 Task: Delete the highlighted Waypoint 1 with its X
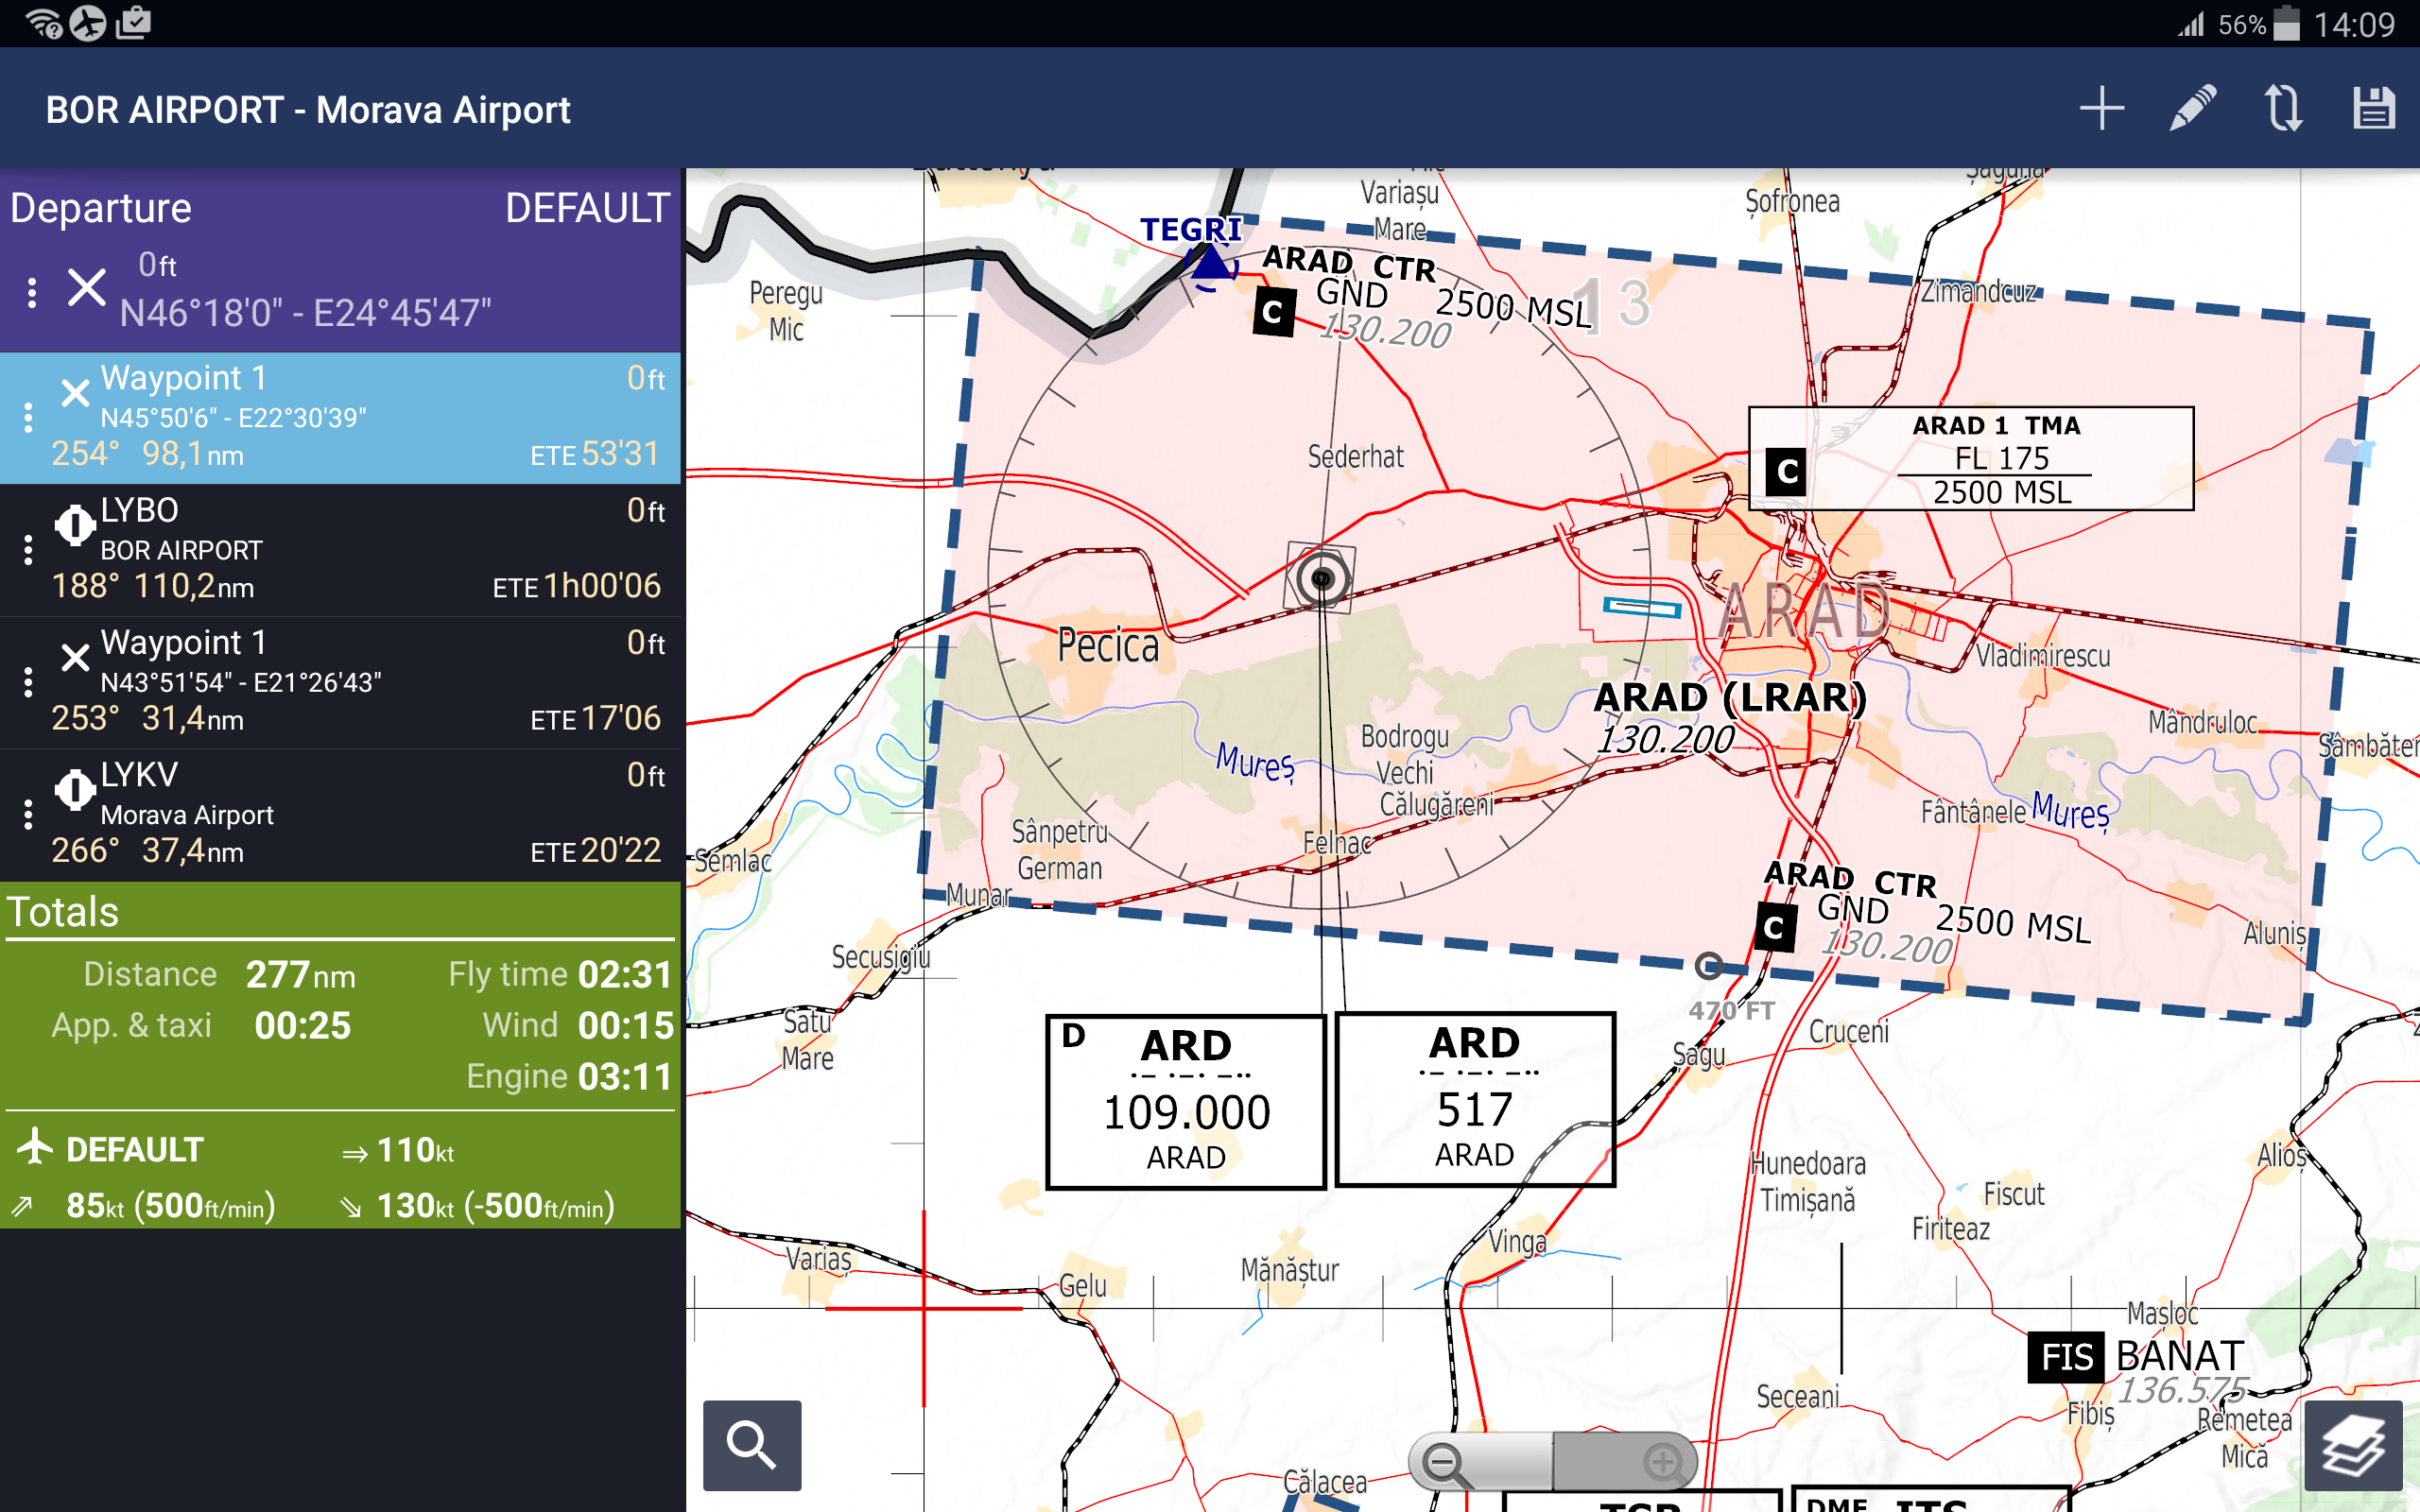tap(75, 393)
